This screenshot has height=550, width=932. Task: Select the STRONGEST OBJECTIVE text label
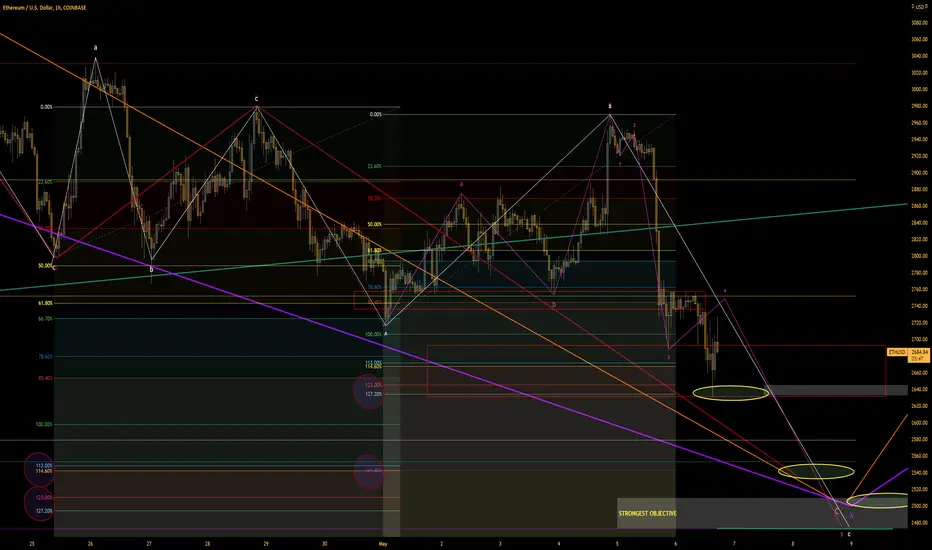coord(647,513)
